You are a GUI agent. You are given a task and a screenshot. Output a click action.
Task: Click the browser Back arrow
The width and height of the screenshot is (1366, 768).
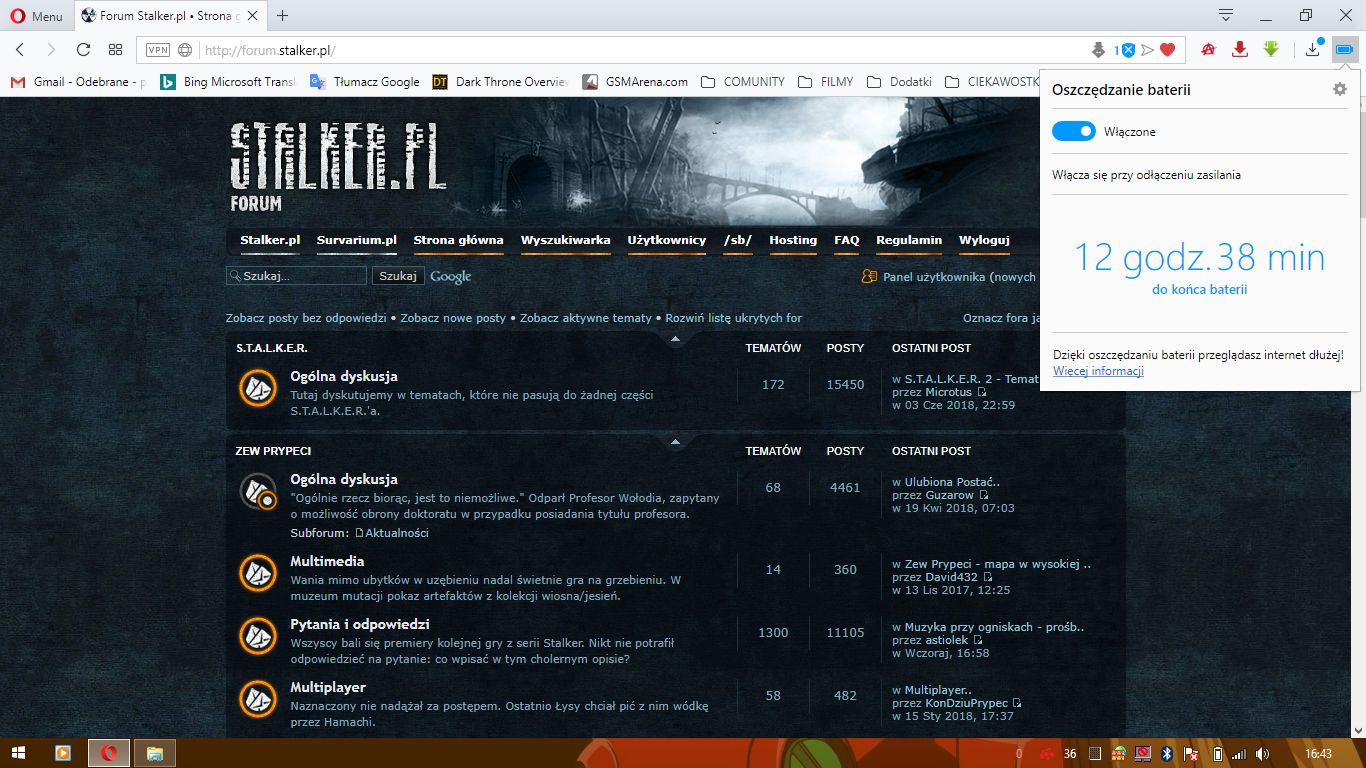pyautogui.click(x=20, y=49)
